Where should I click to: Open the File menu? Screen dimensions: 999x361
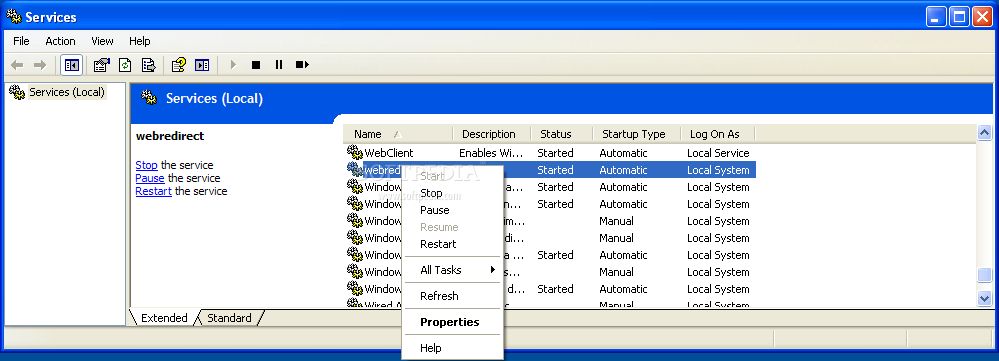(21, 41)
